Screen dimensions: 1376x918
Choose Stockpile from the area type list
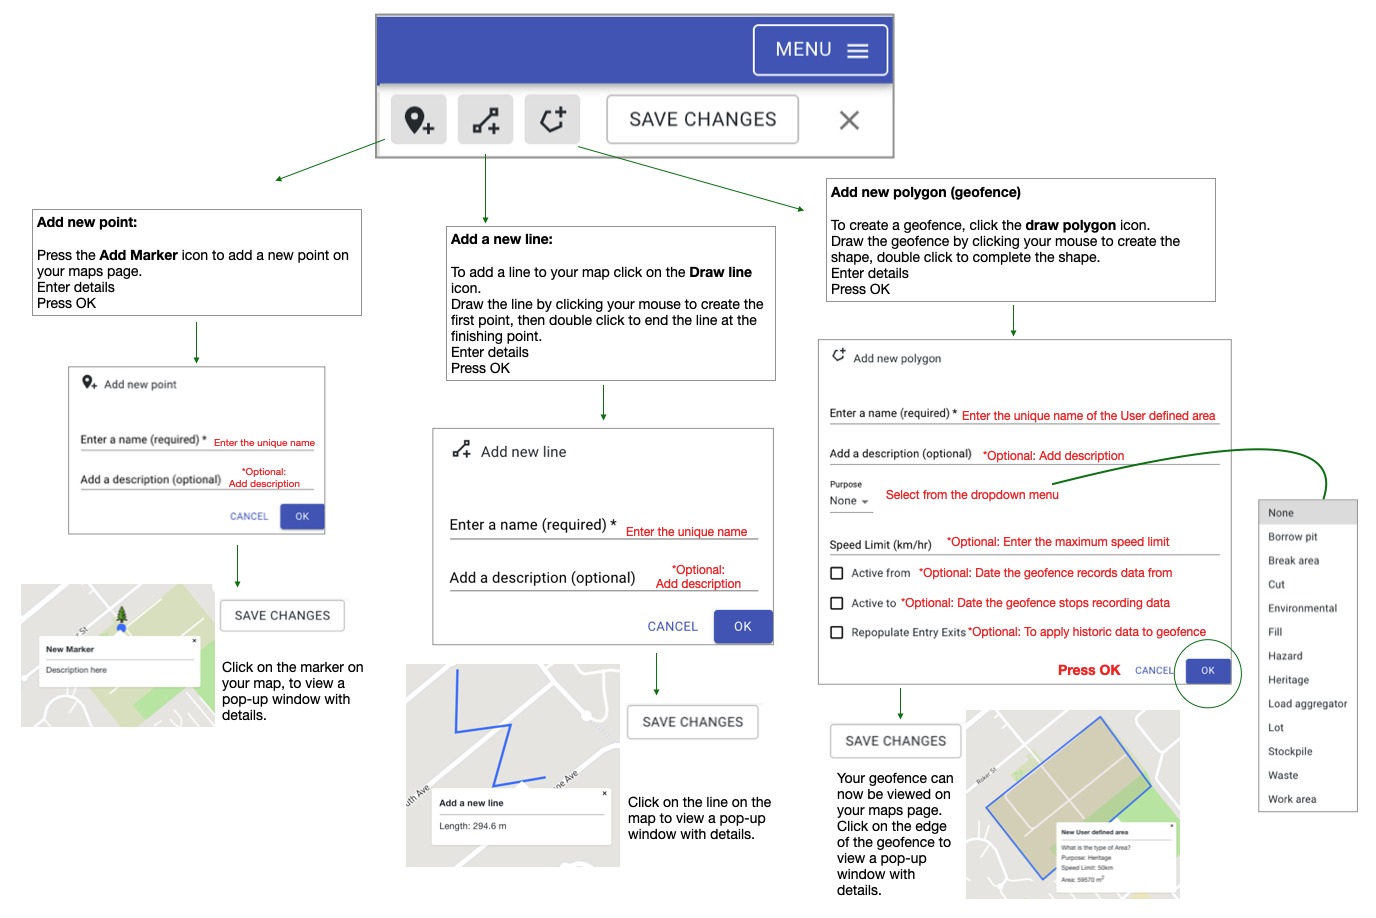pyautogui.click(x=1289, y=751)
